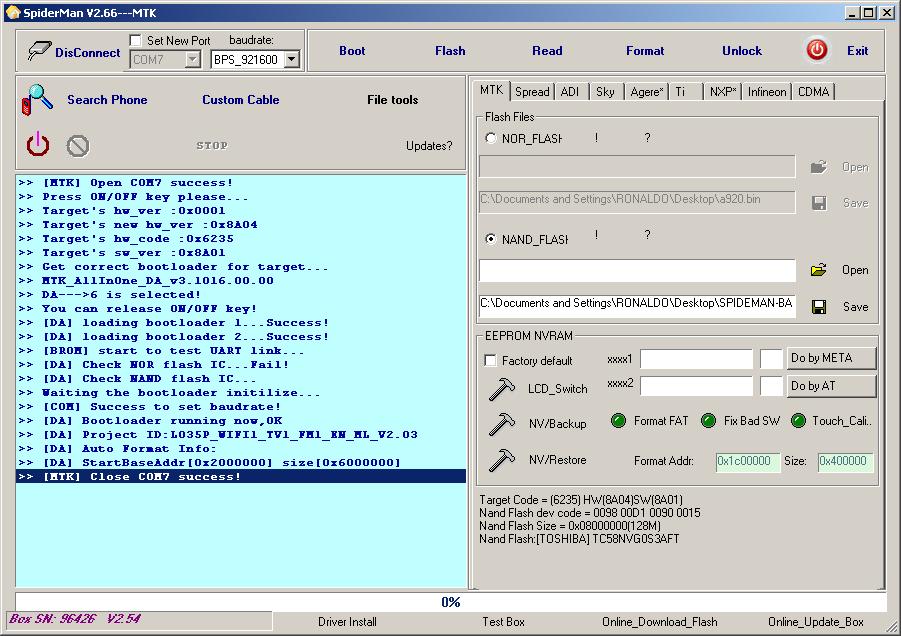Click the NV/Restore hammer icon

click(x=502, y=460)
